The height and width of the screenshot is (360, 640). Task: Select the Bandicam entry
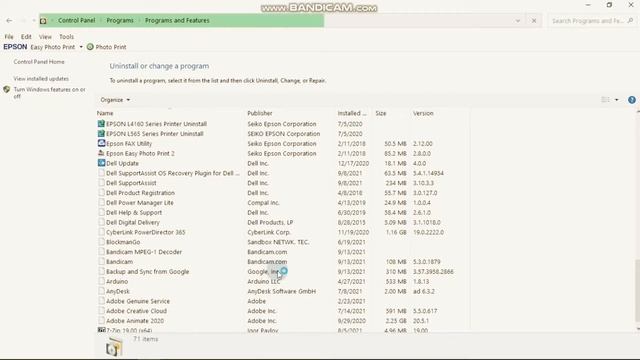[119, 261]
